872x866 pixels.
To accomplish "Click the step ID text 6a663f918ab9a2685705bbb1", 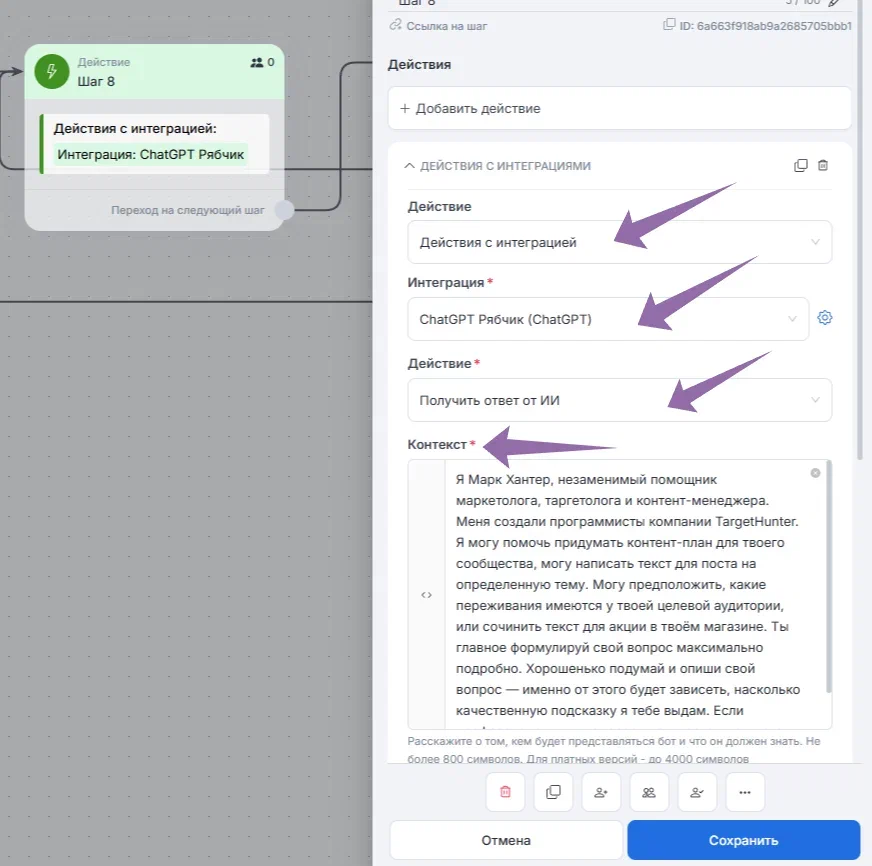I will [774, 26].
